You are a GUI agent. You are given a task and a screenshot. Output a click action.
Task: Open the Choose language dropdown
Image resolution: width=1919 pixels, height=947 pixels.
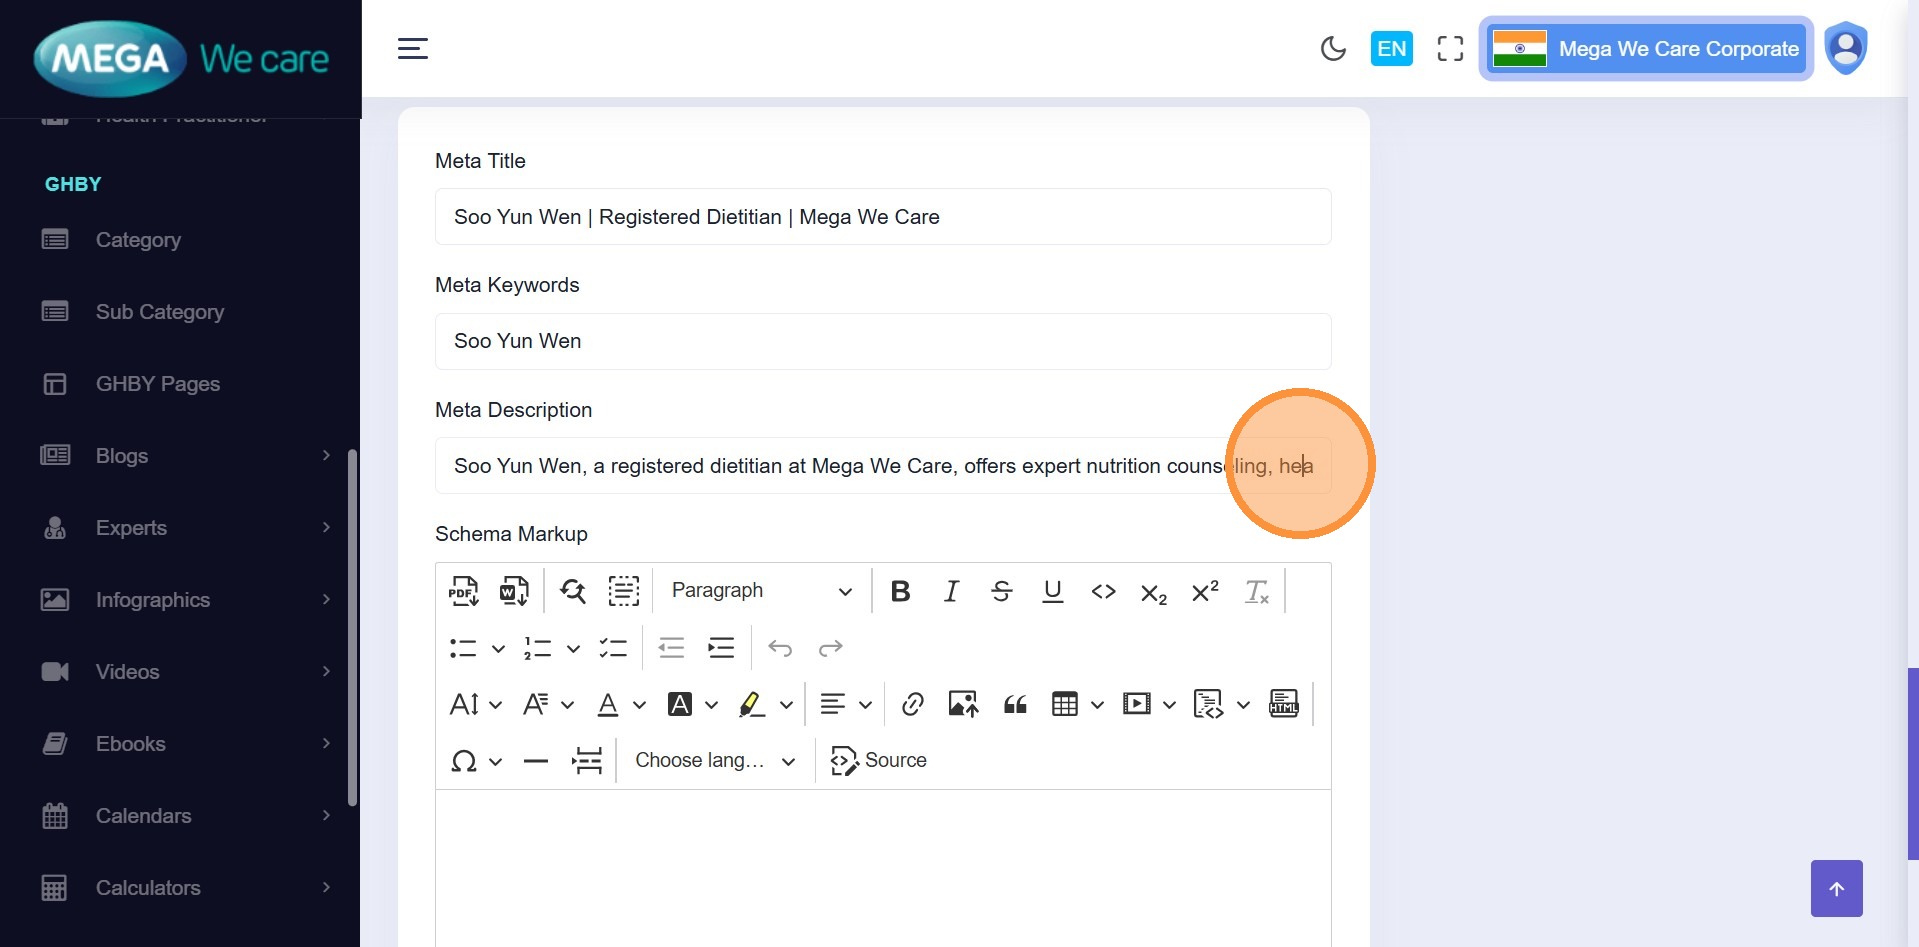[715, 761]
